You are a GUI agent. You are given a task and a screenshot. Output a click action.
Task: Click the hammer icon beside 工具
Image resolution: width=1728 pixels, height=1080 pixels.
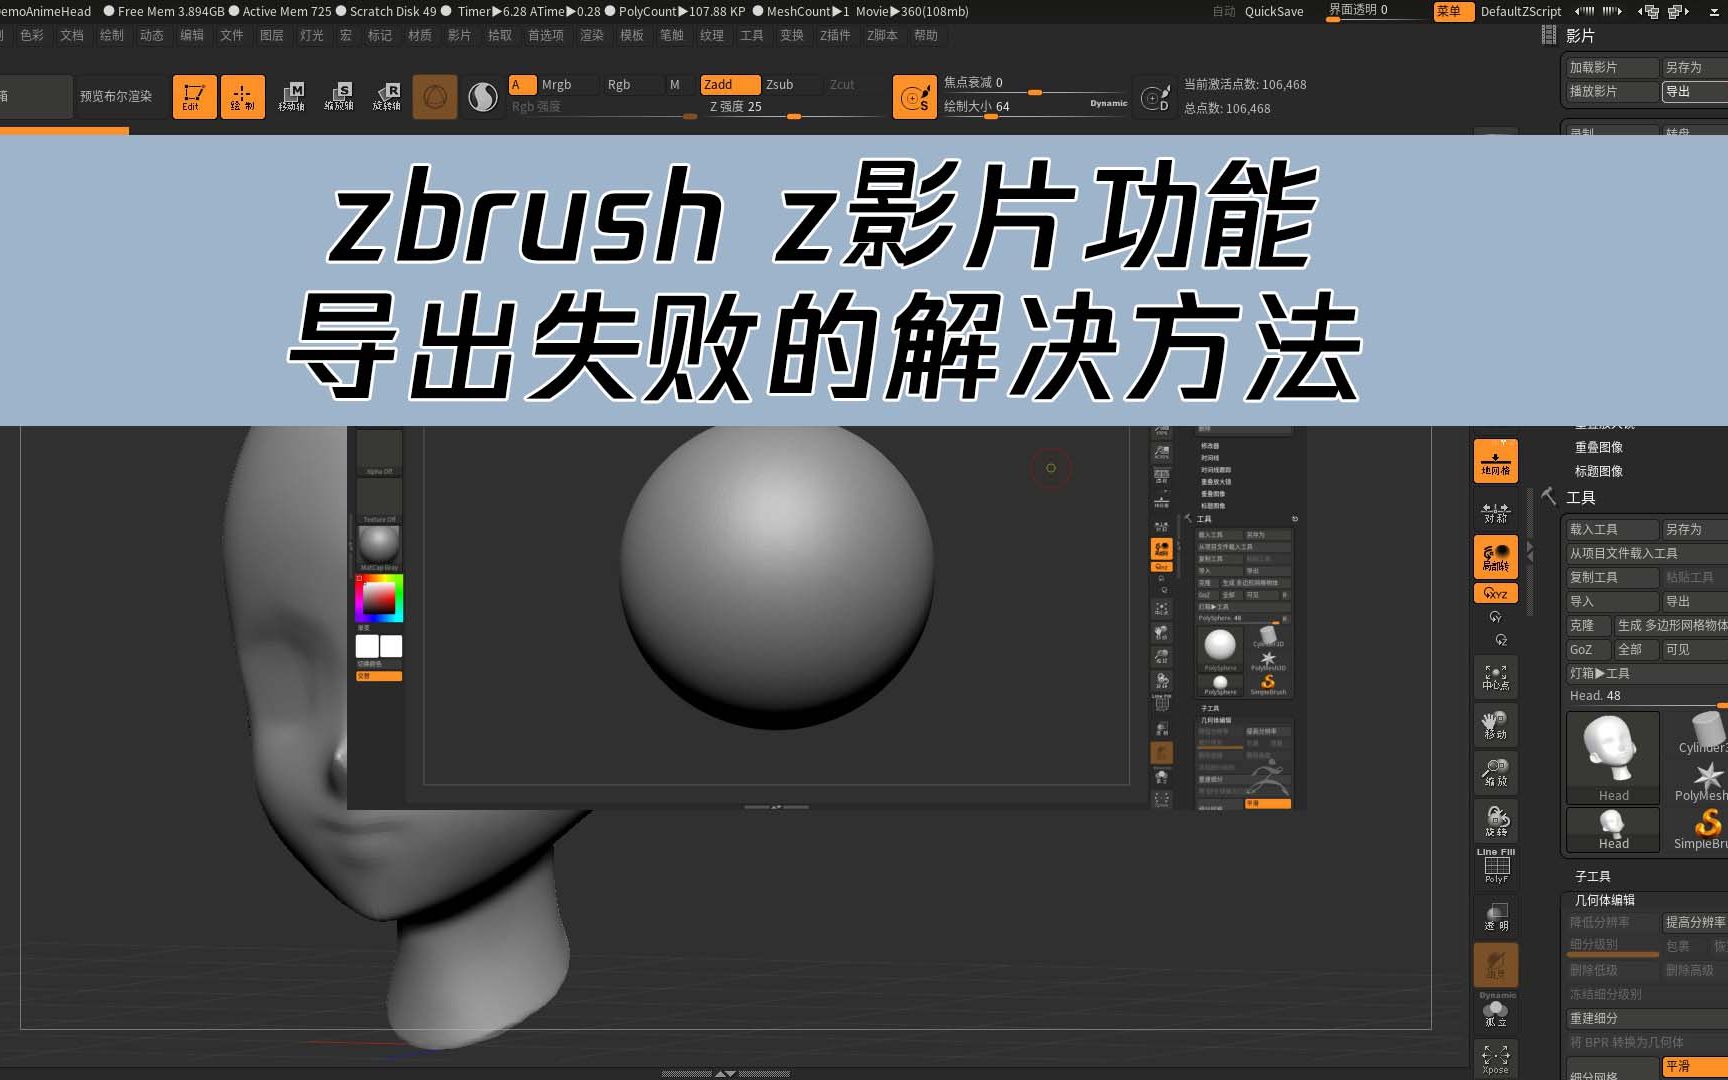[x=1549, y=496]
